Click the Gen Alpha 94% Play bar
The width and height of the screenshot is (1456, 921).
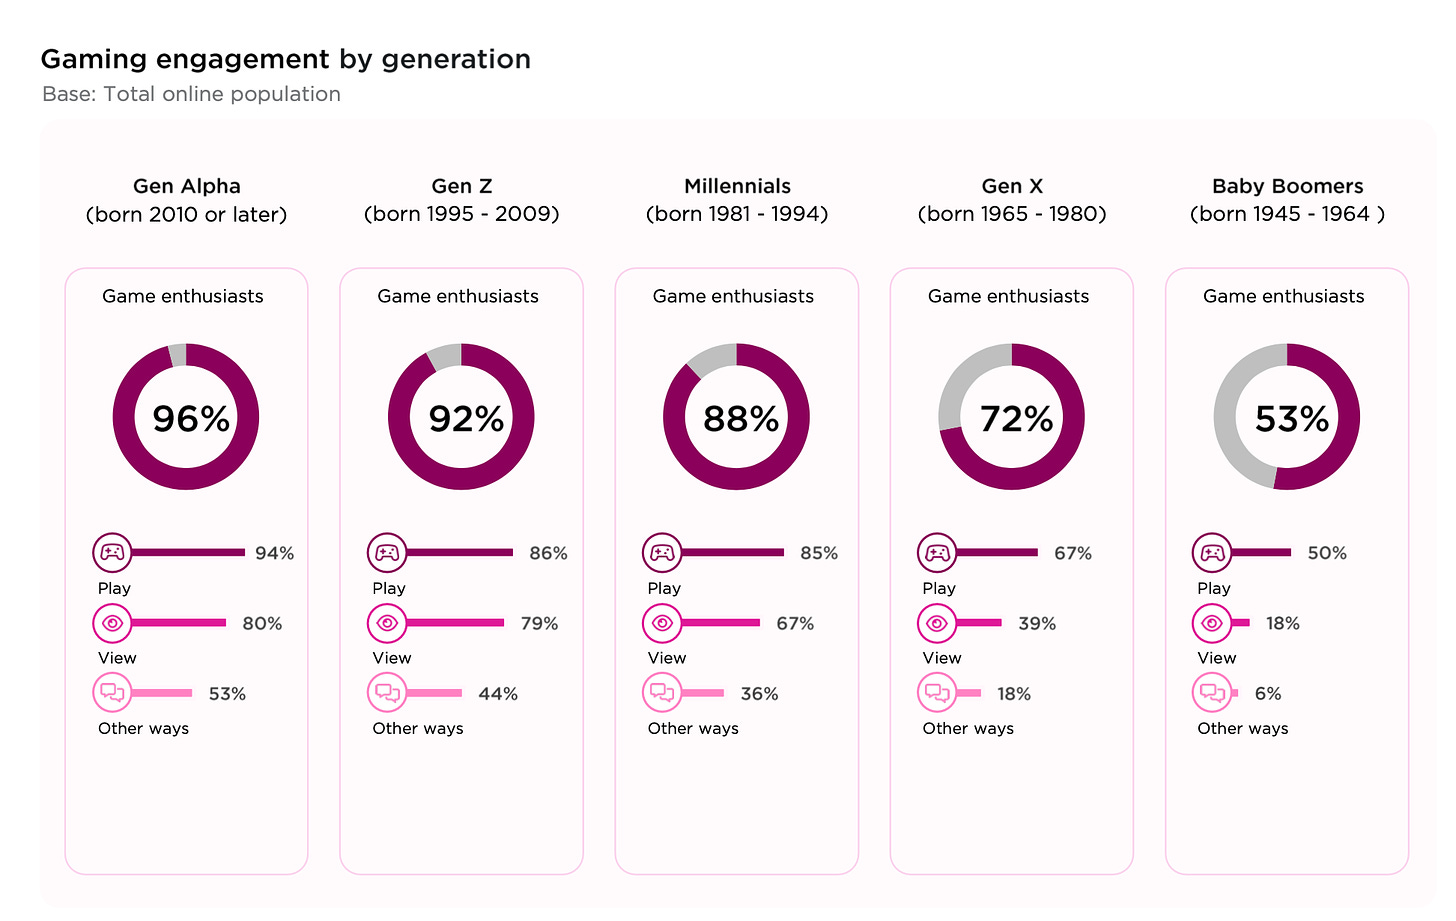click(x=188, y=552)
